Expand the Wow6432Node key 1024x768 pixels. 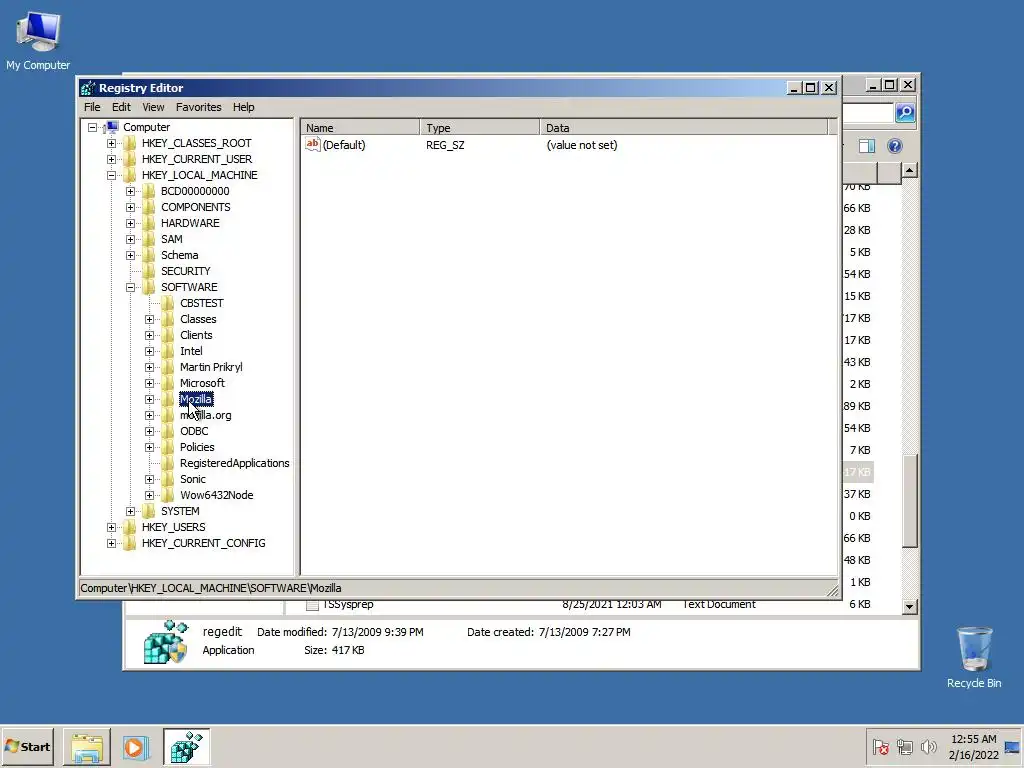pos(150,495)
